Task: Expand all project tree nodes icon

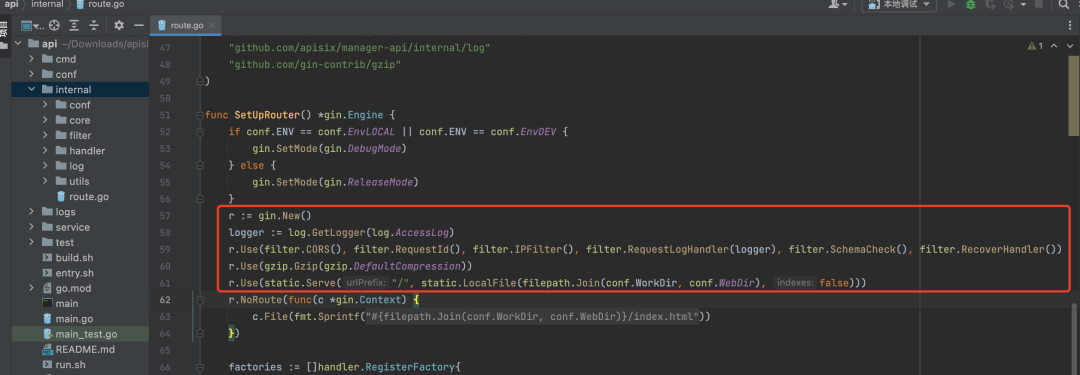Action: coord(74,26)
